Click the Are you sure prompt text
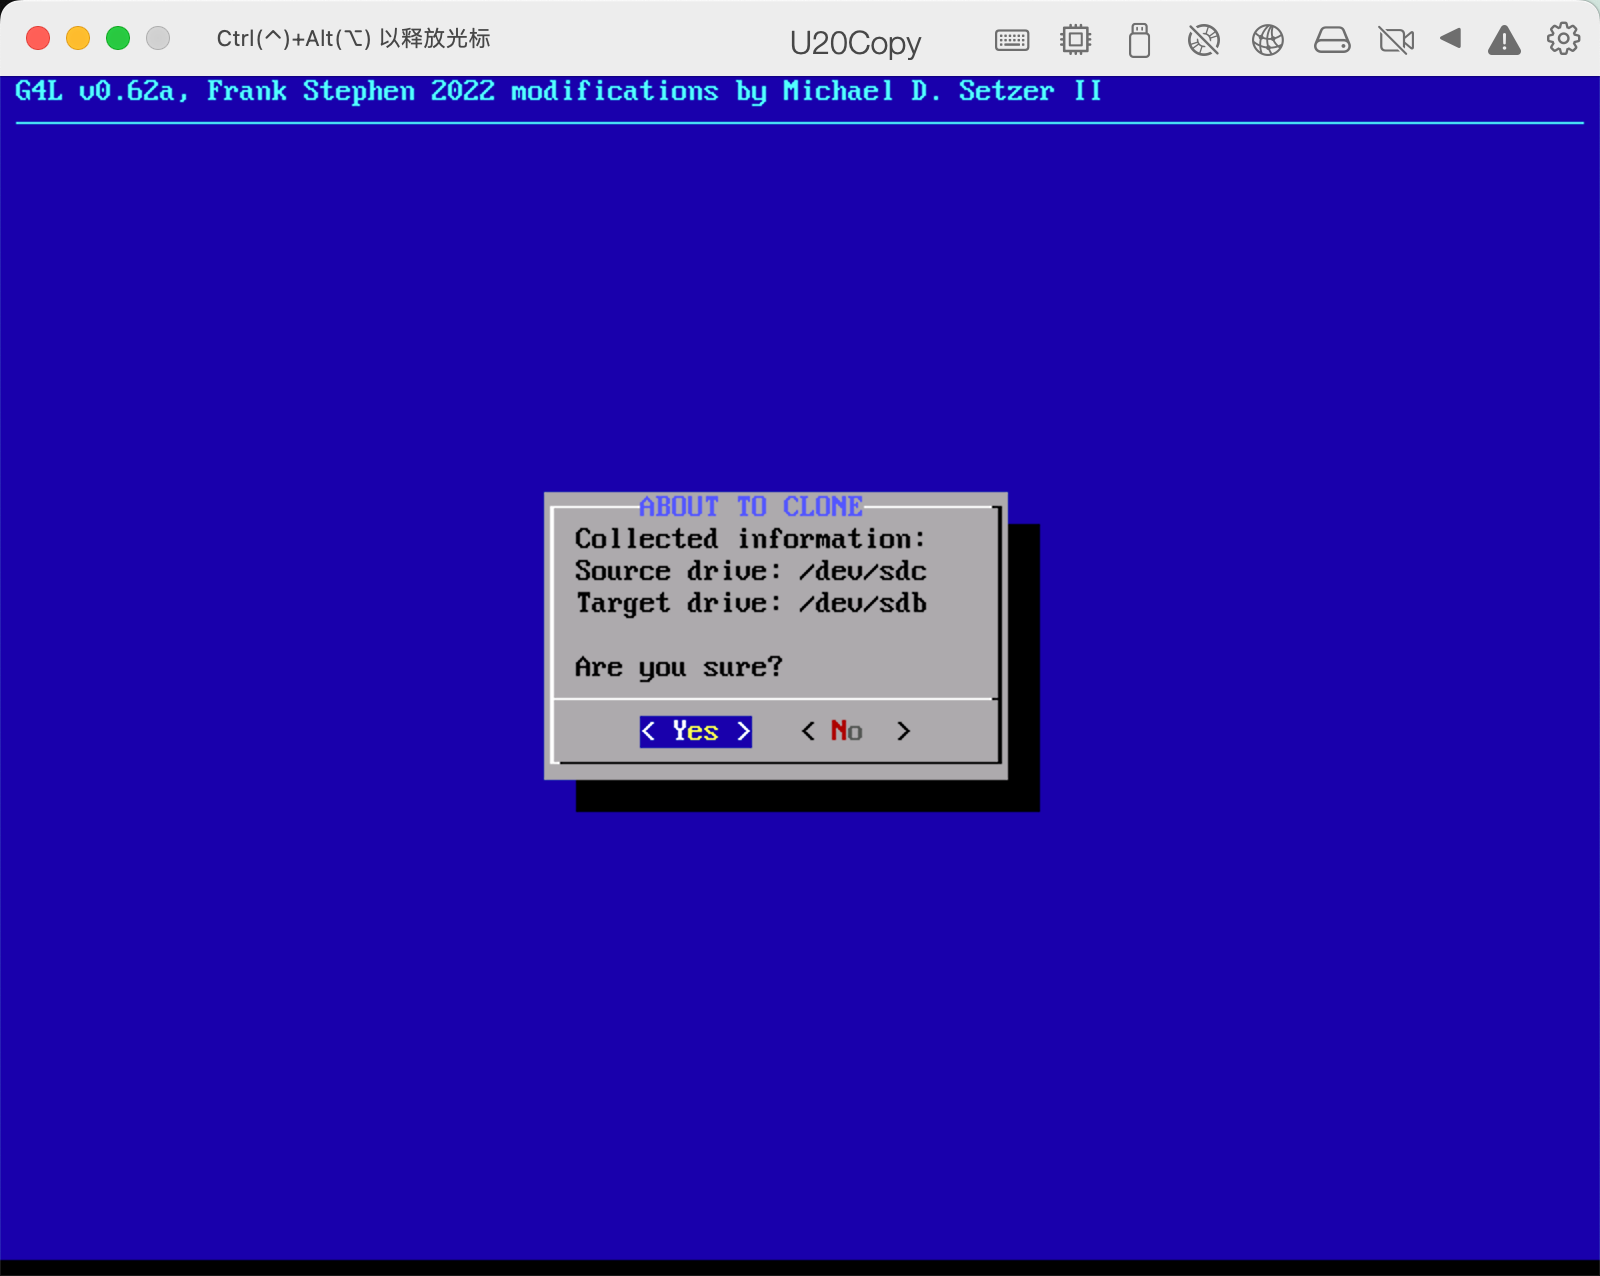Image resolution: width=1600 pixels, height=1276 pixels. click(x=678, y=667)
